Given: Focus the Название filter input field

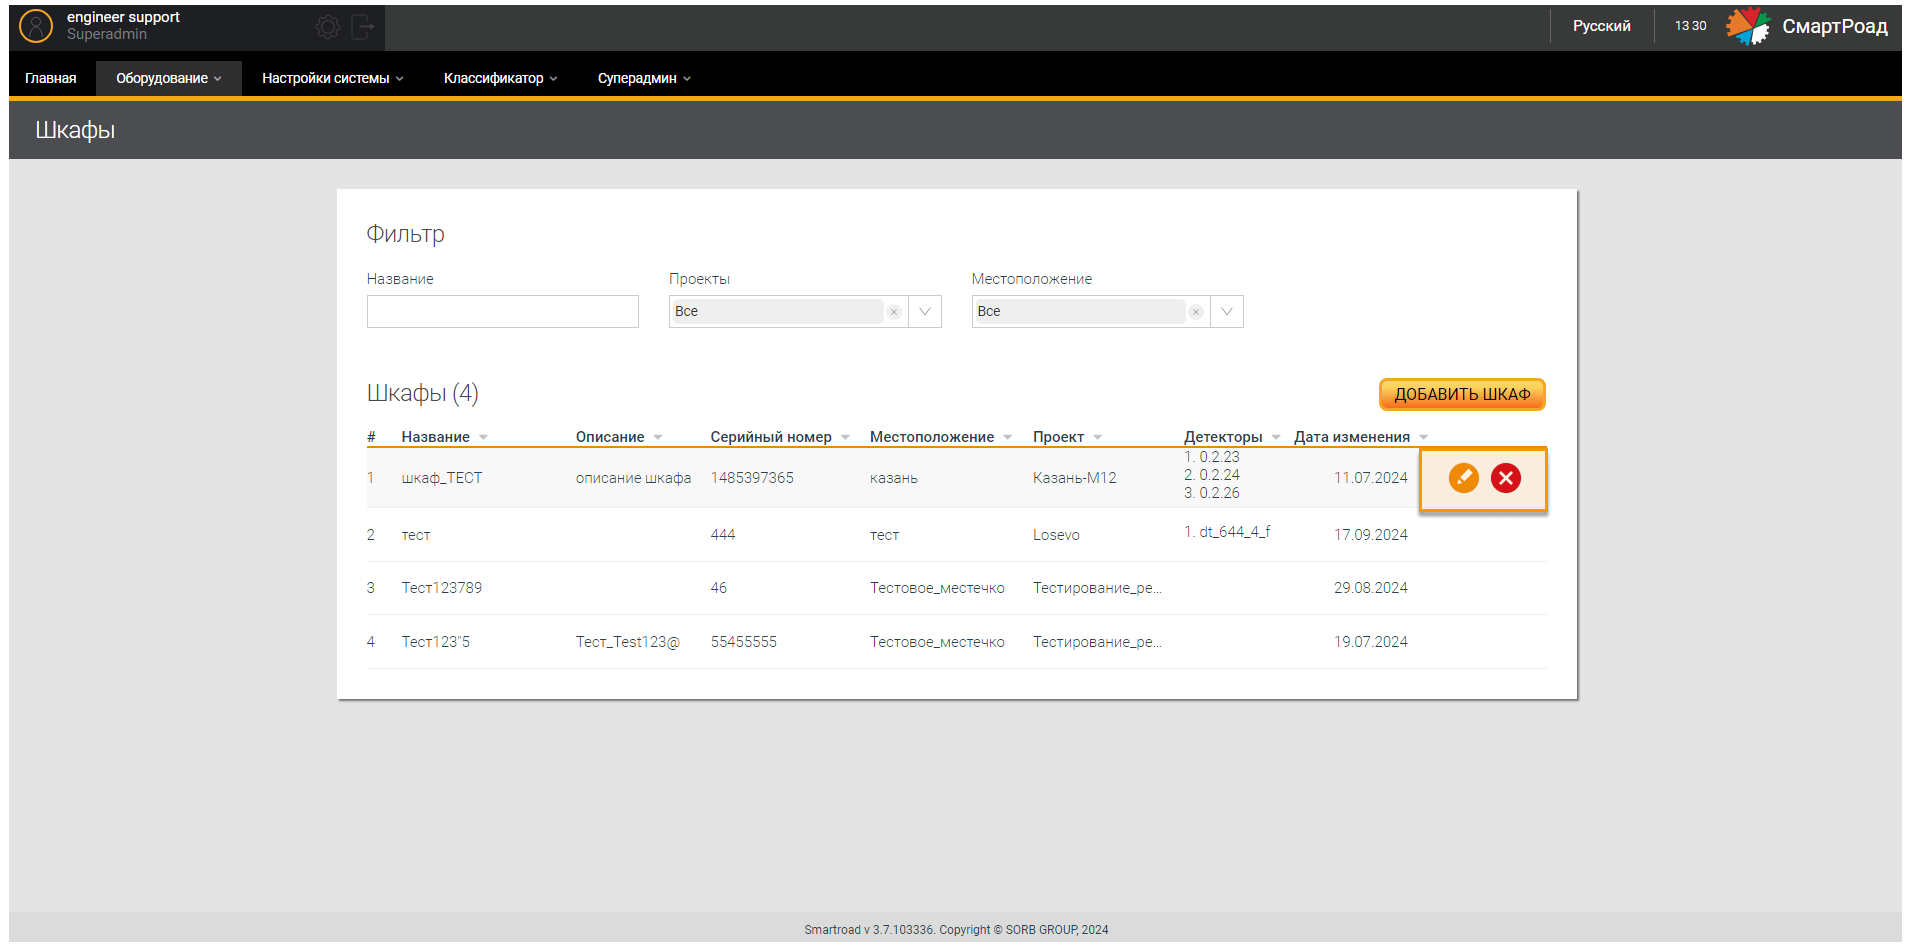Looking at the screenshot, I should pos(502,312).
